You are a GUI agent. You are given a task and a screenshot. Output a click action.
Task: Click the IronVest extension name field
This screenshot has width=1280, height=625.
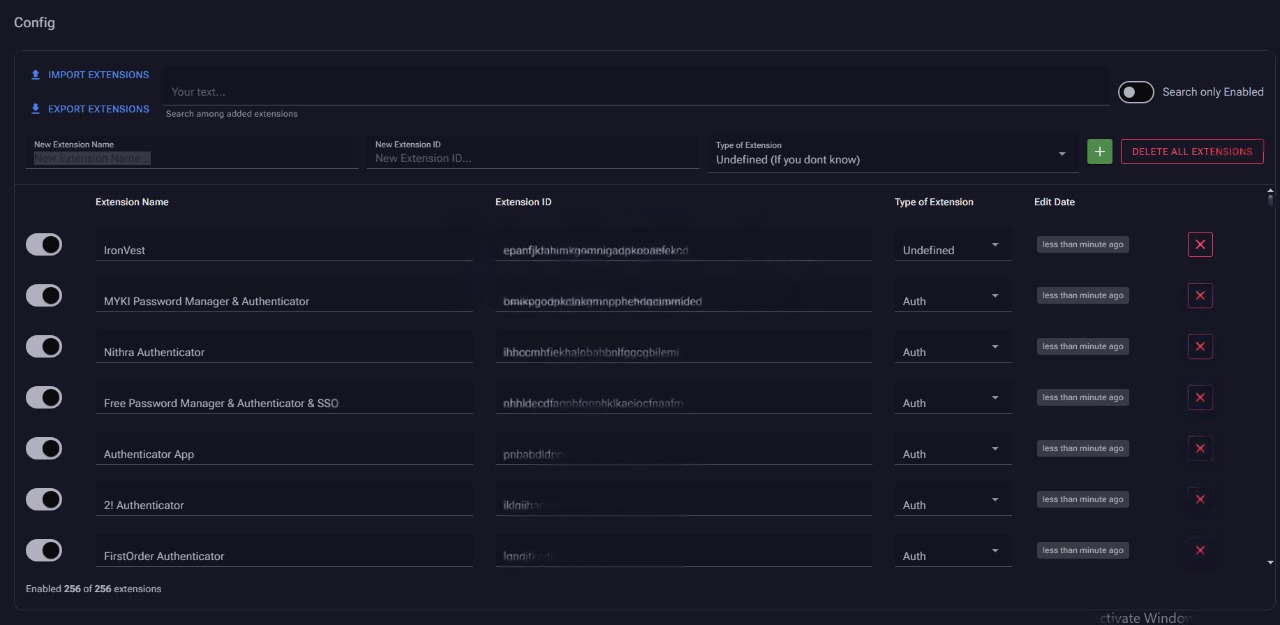coord(284,245)
